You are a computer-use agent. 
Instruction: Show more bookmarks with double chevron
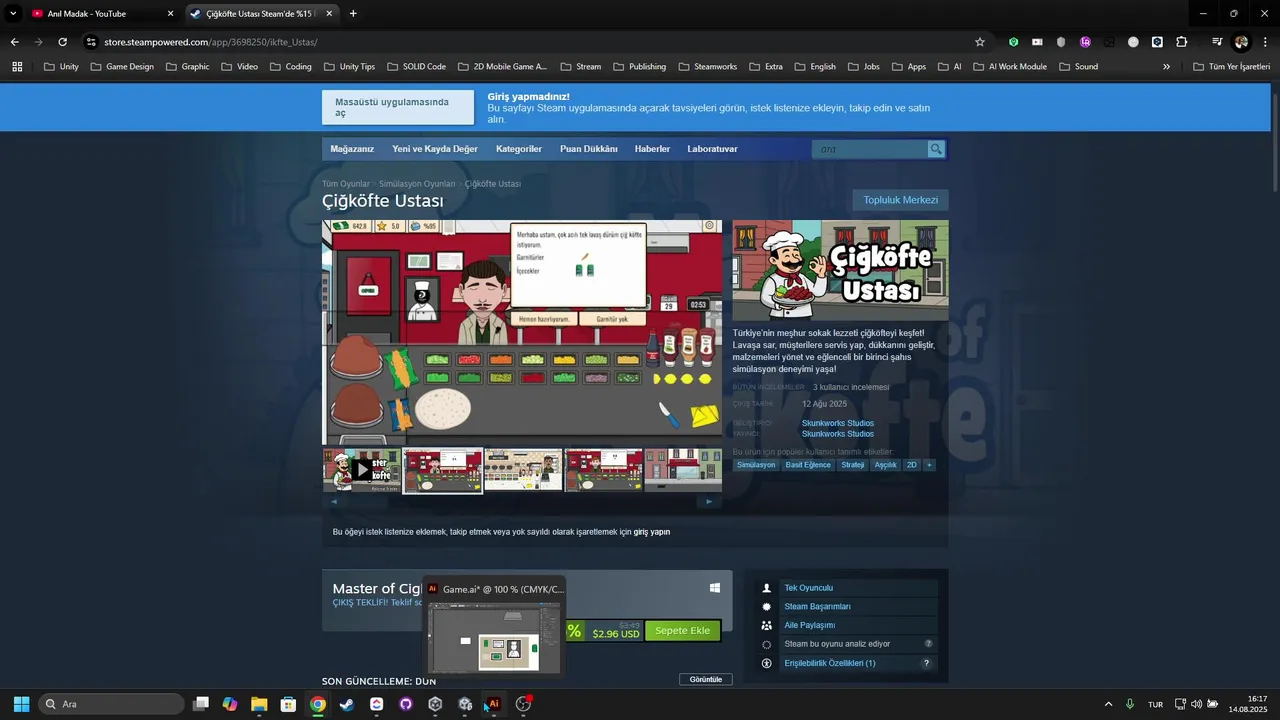1166,67
